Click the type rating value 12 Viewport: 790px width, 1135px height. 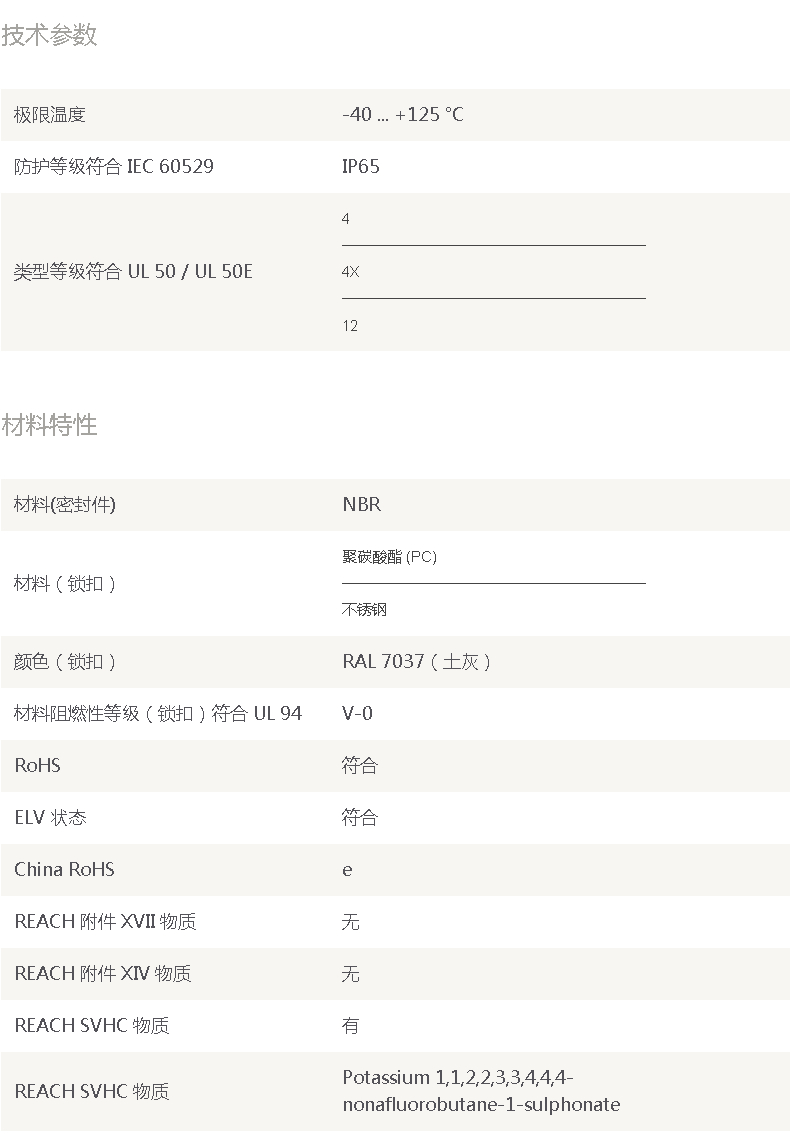pyautogui.click(x=350, y=326)
